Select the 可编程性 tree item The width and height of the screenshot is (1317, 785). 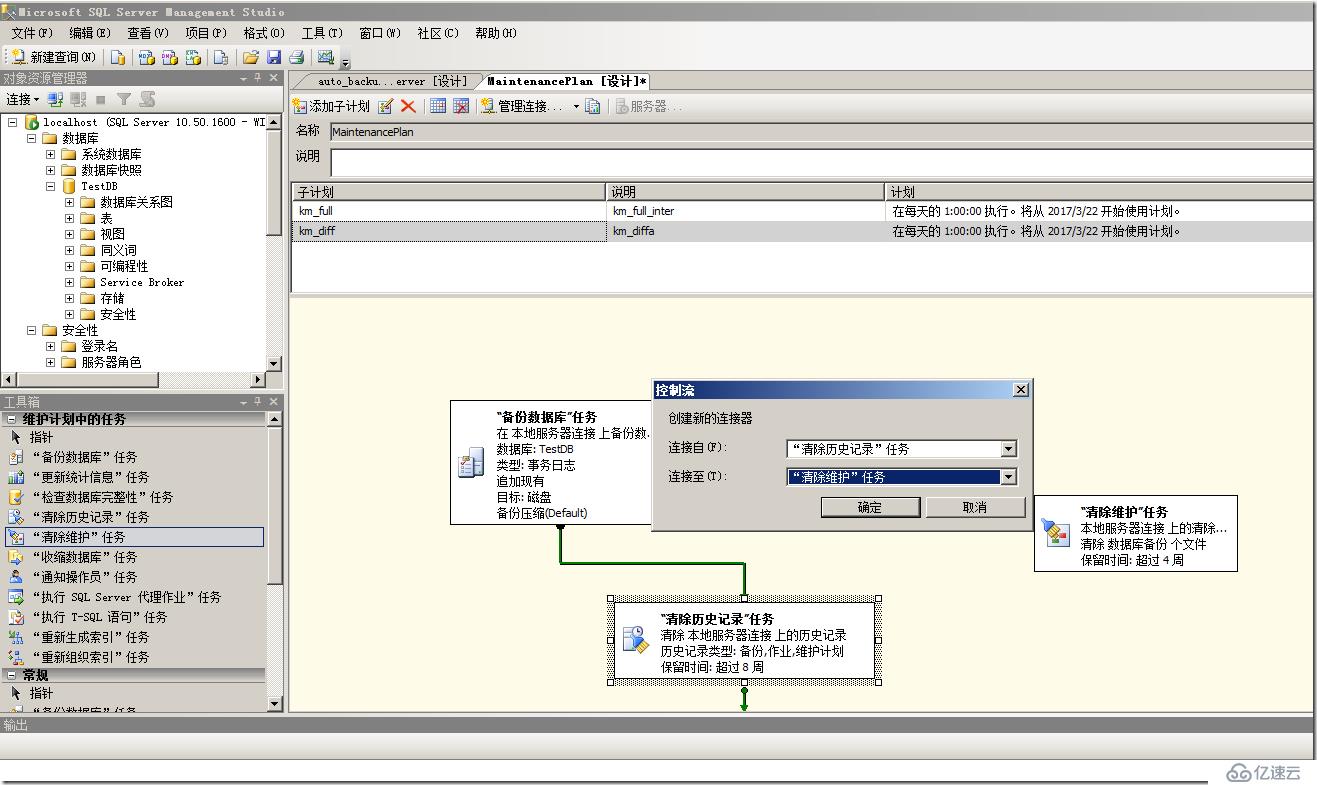[x=124, y=266]
